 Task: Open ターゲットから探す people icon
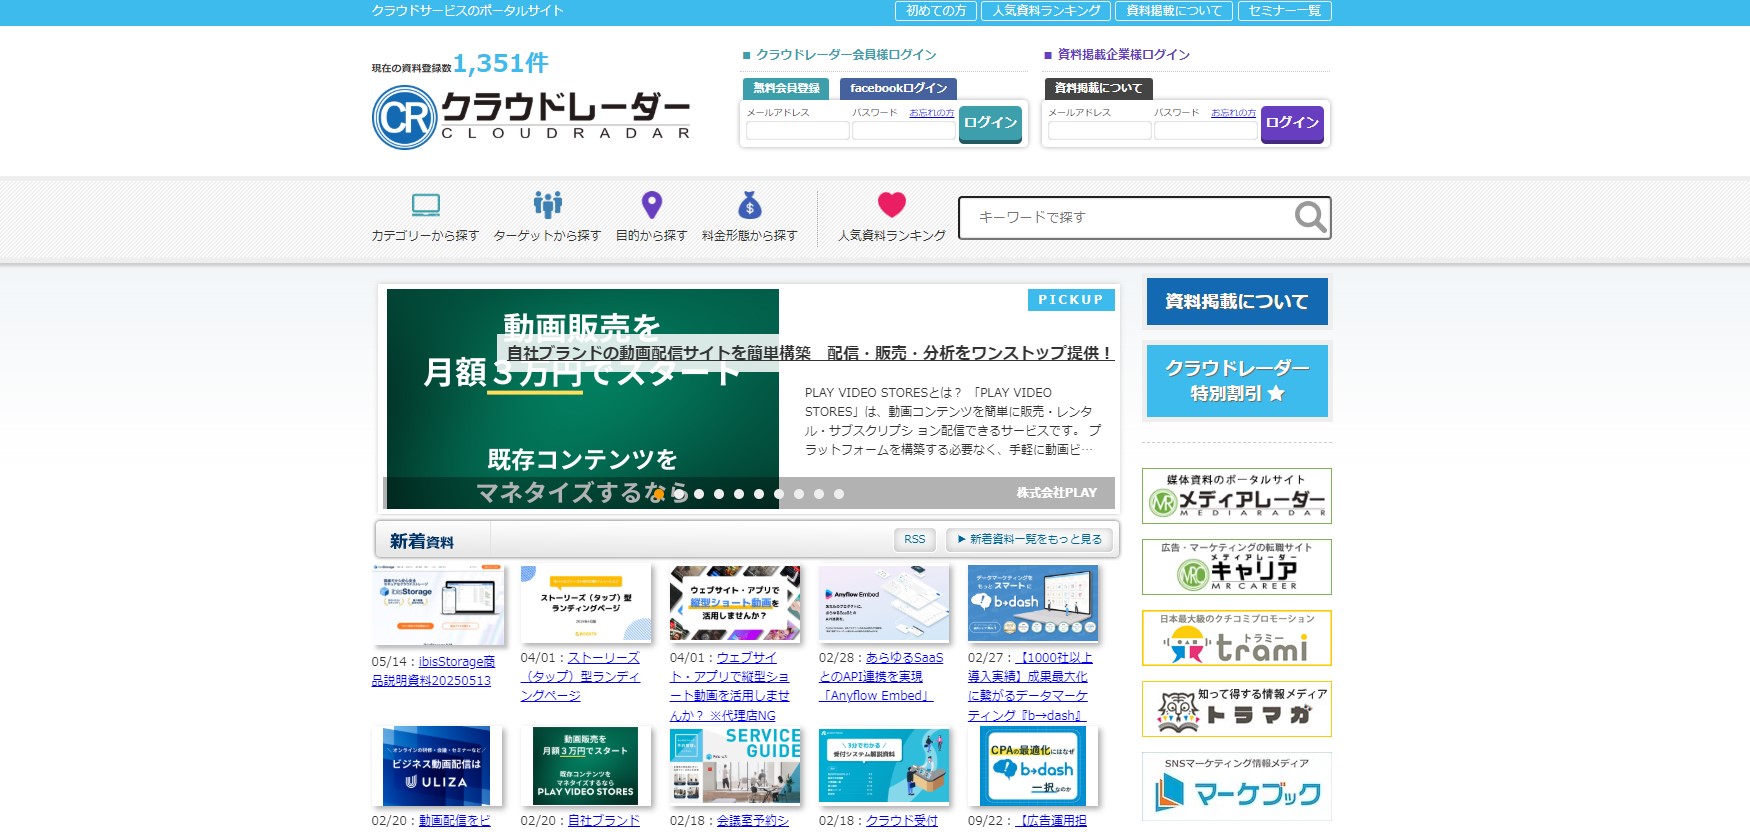548,205
